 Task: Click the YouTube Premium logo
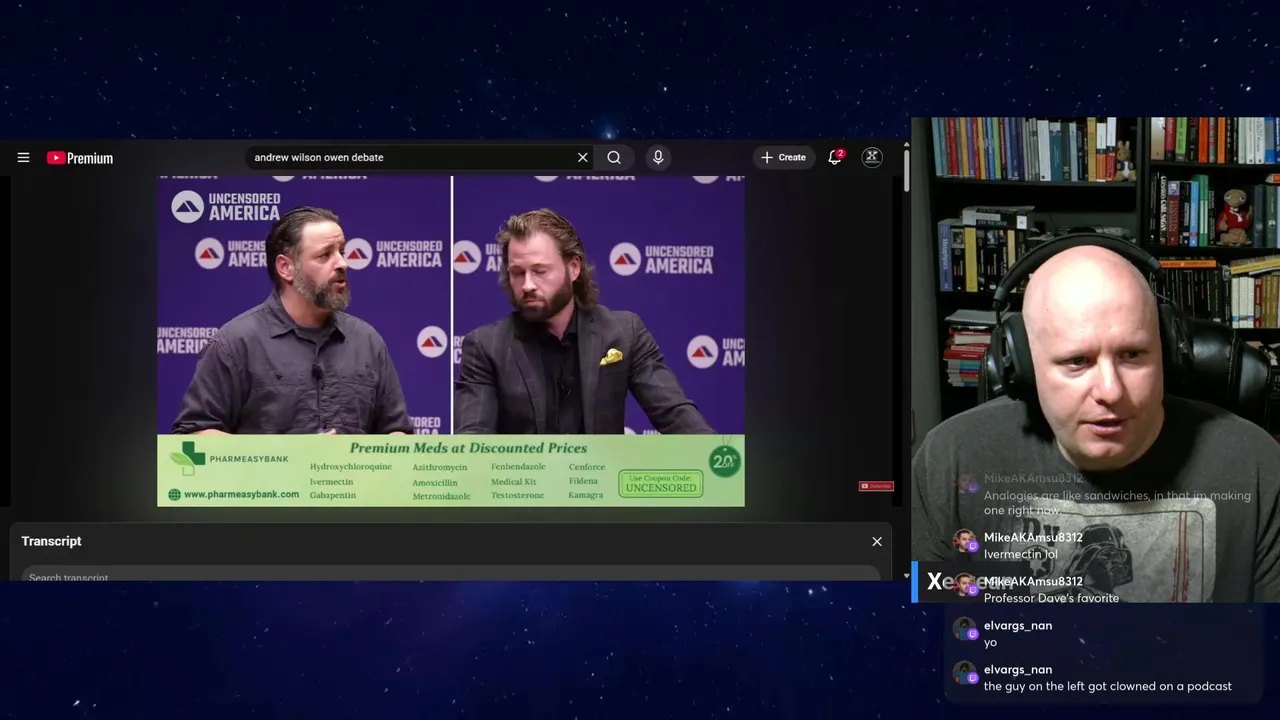[x=80, y=158]
